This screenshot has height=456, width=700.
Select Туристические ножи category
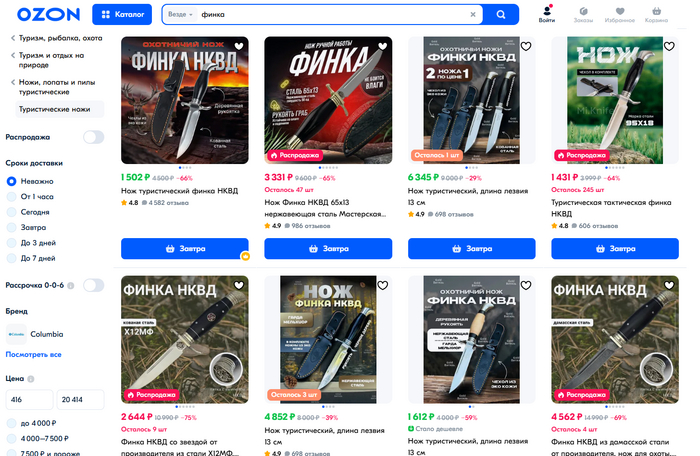[60, 109]
